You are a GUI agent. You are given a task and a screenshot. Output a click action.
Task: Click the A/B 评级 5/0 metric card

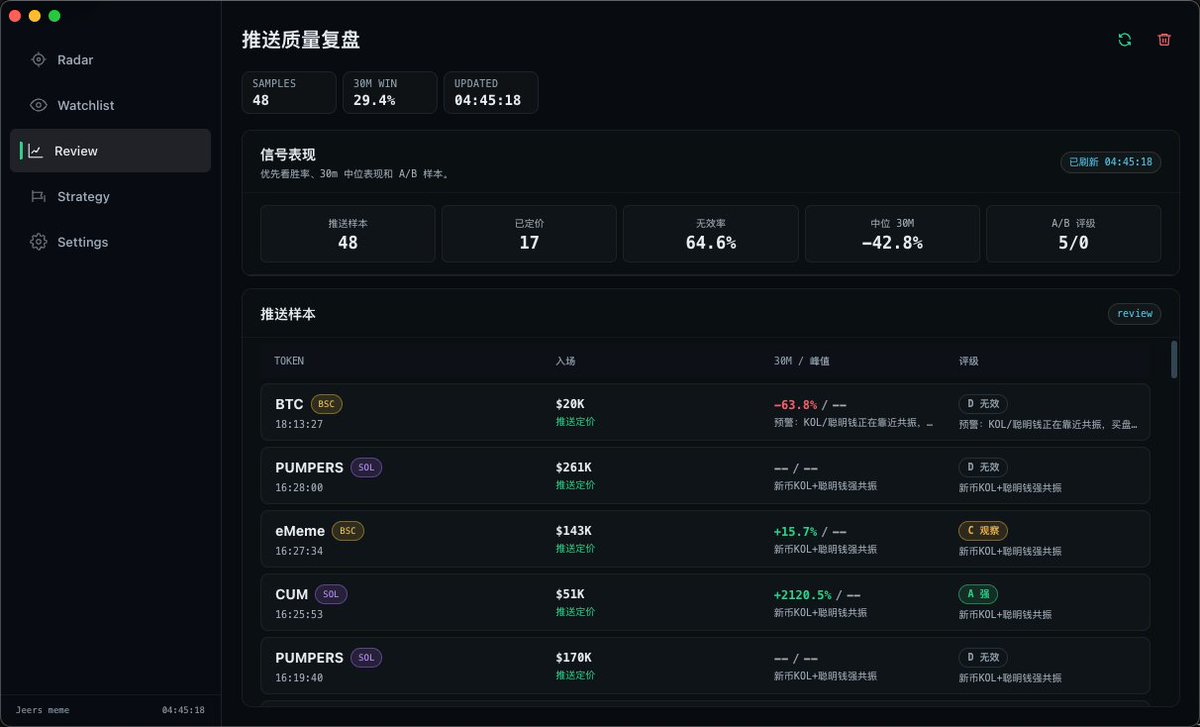[1074, 234]
